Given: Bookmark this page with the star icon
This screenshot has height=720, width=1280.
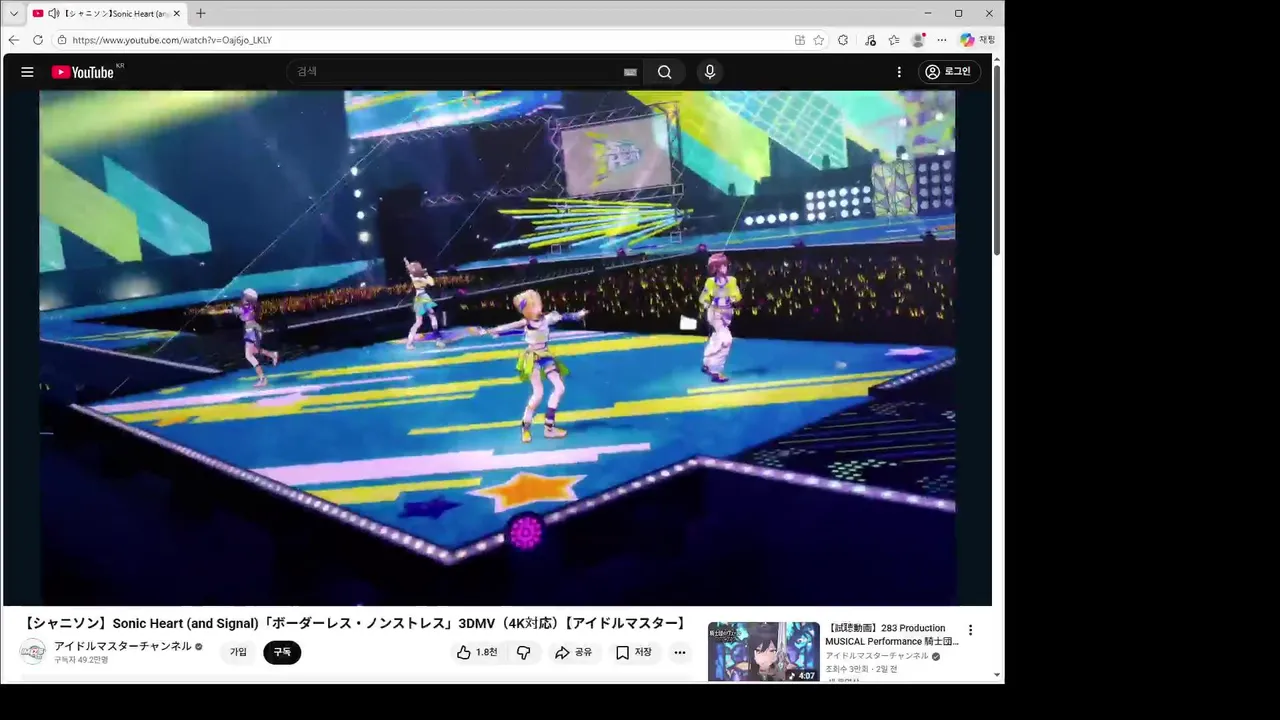Looking at the screenshot, I should click(819, 40).
